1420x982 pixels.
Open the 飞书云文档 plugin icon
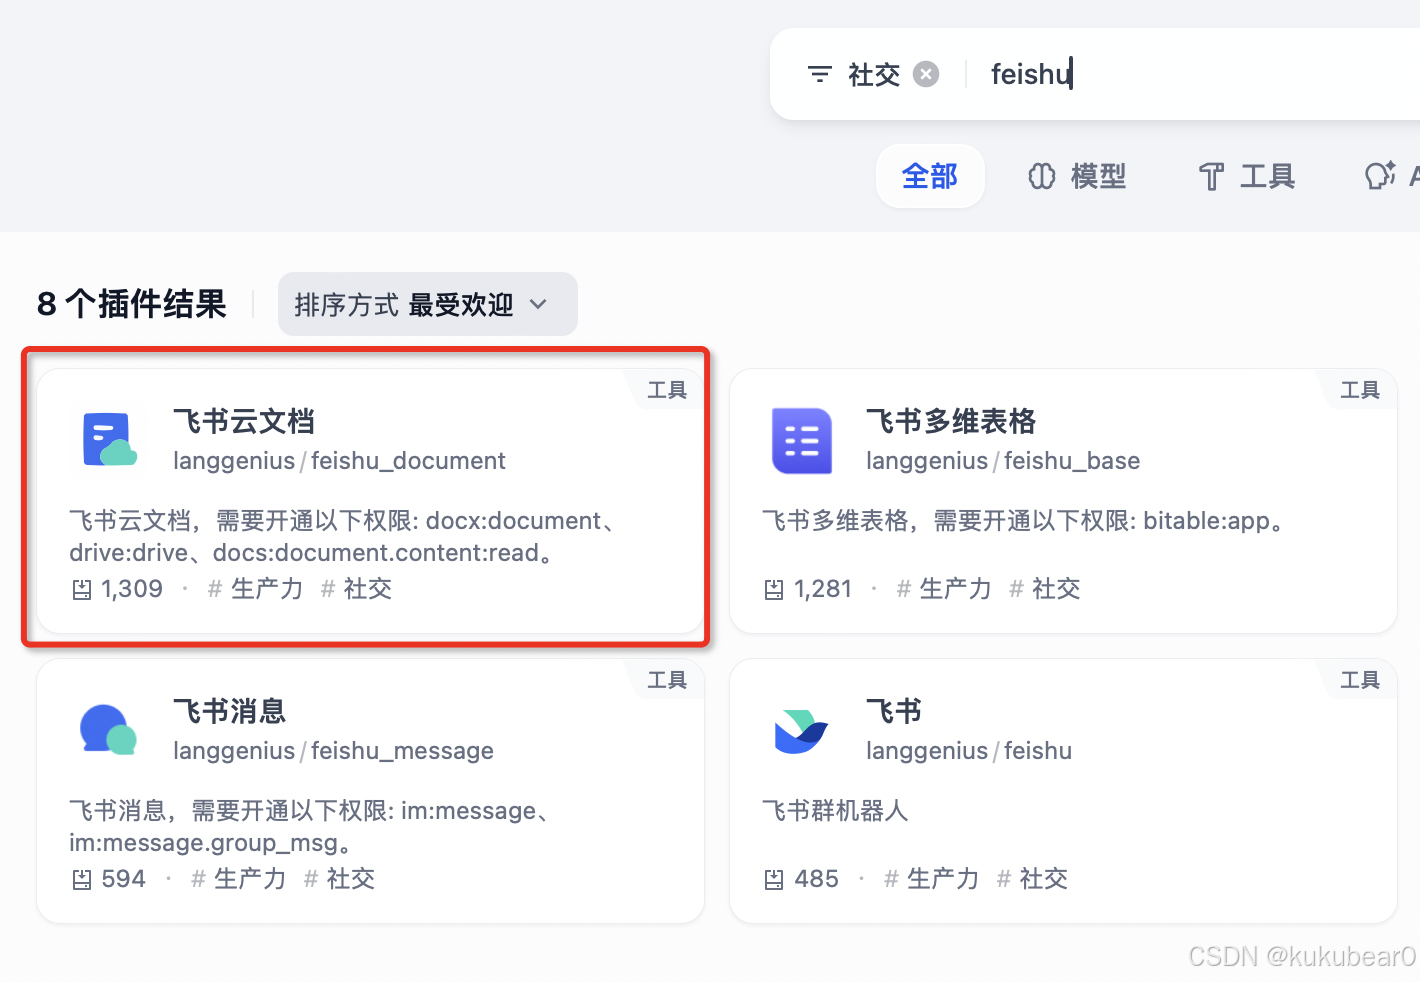pos(109,440)
